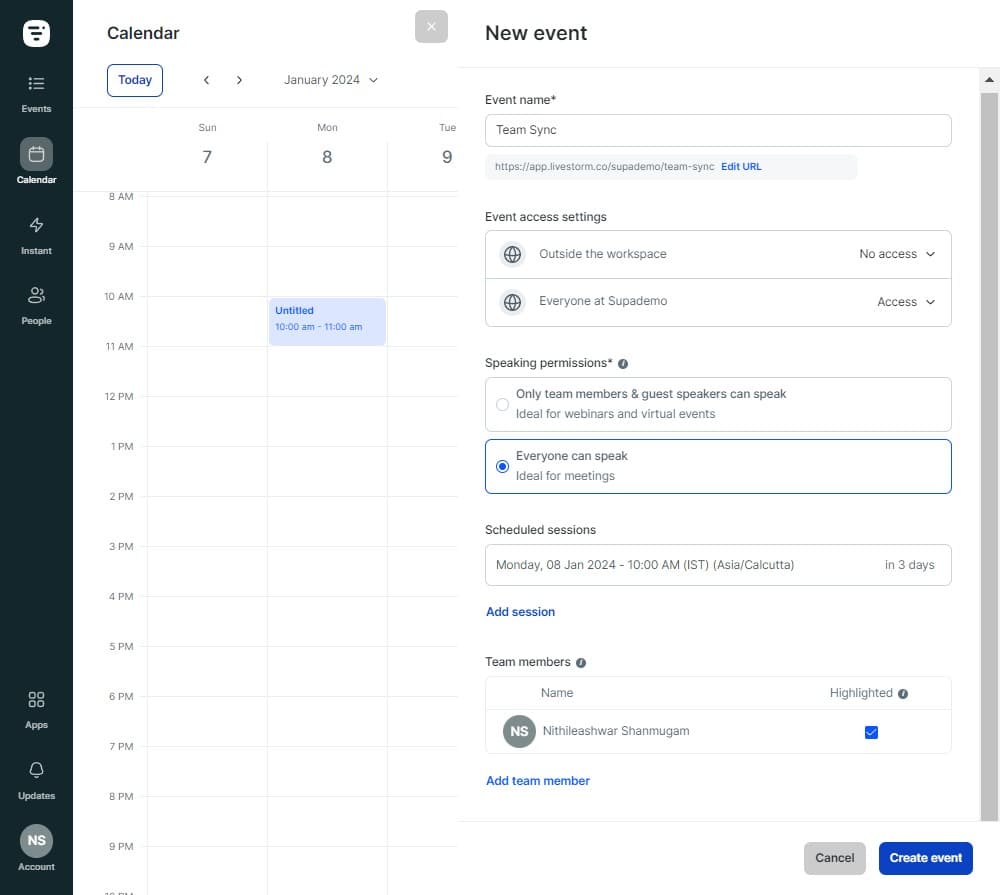Open the Apps grid icon
This screenshot has height=895, width=1000.
[x=36, y=709]
